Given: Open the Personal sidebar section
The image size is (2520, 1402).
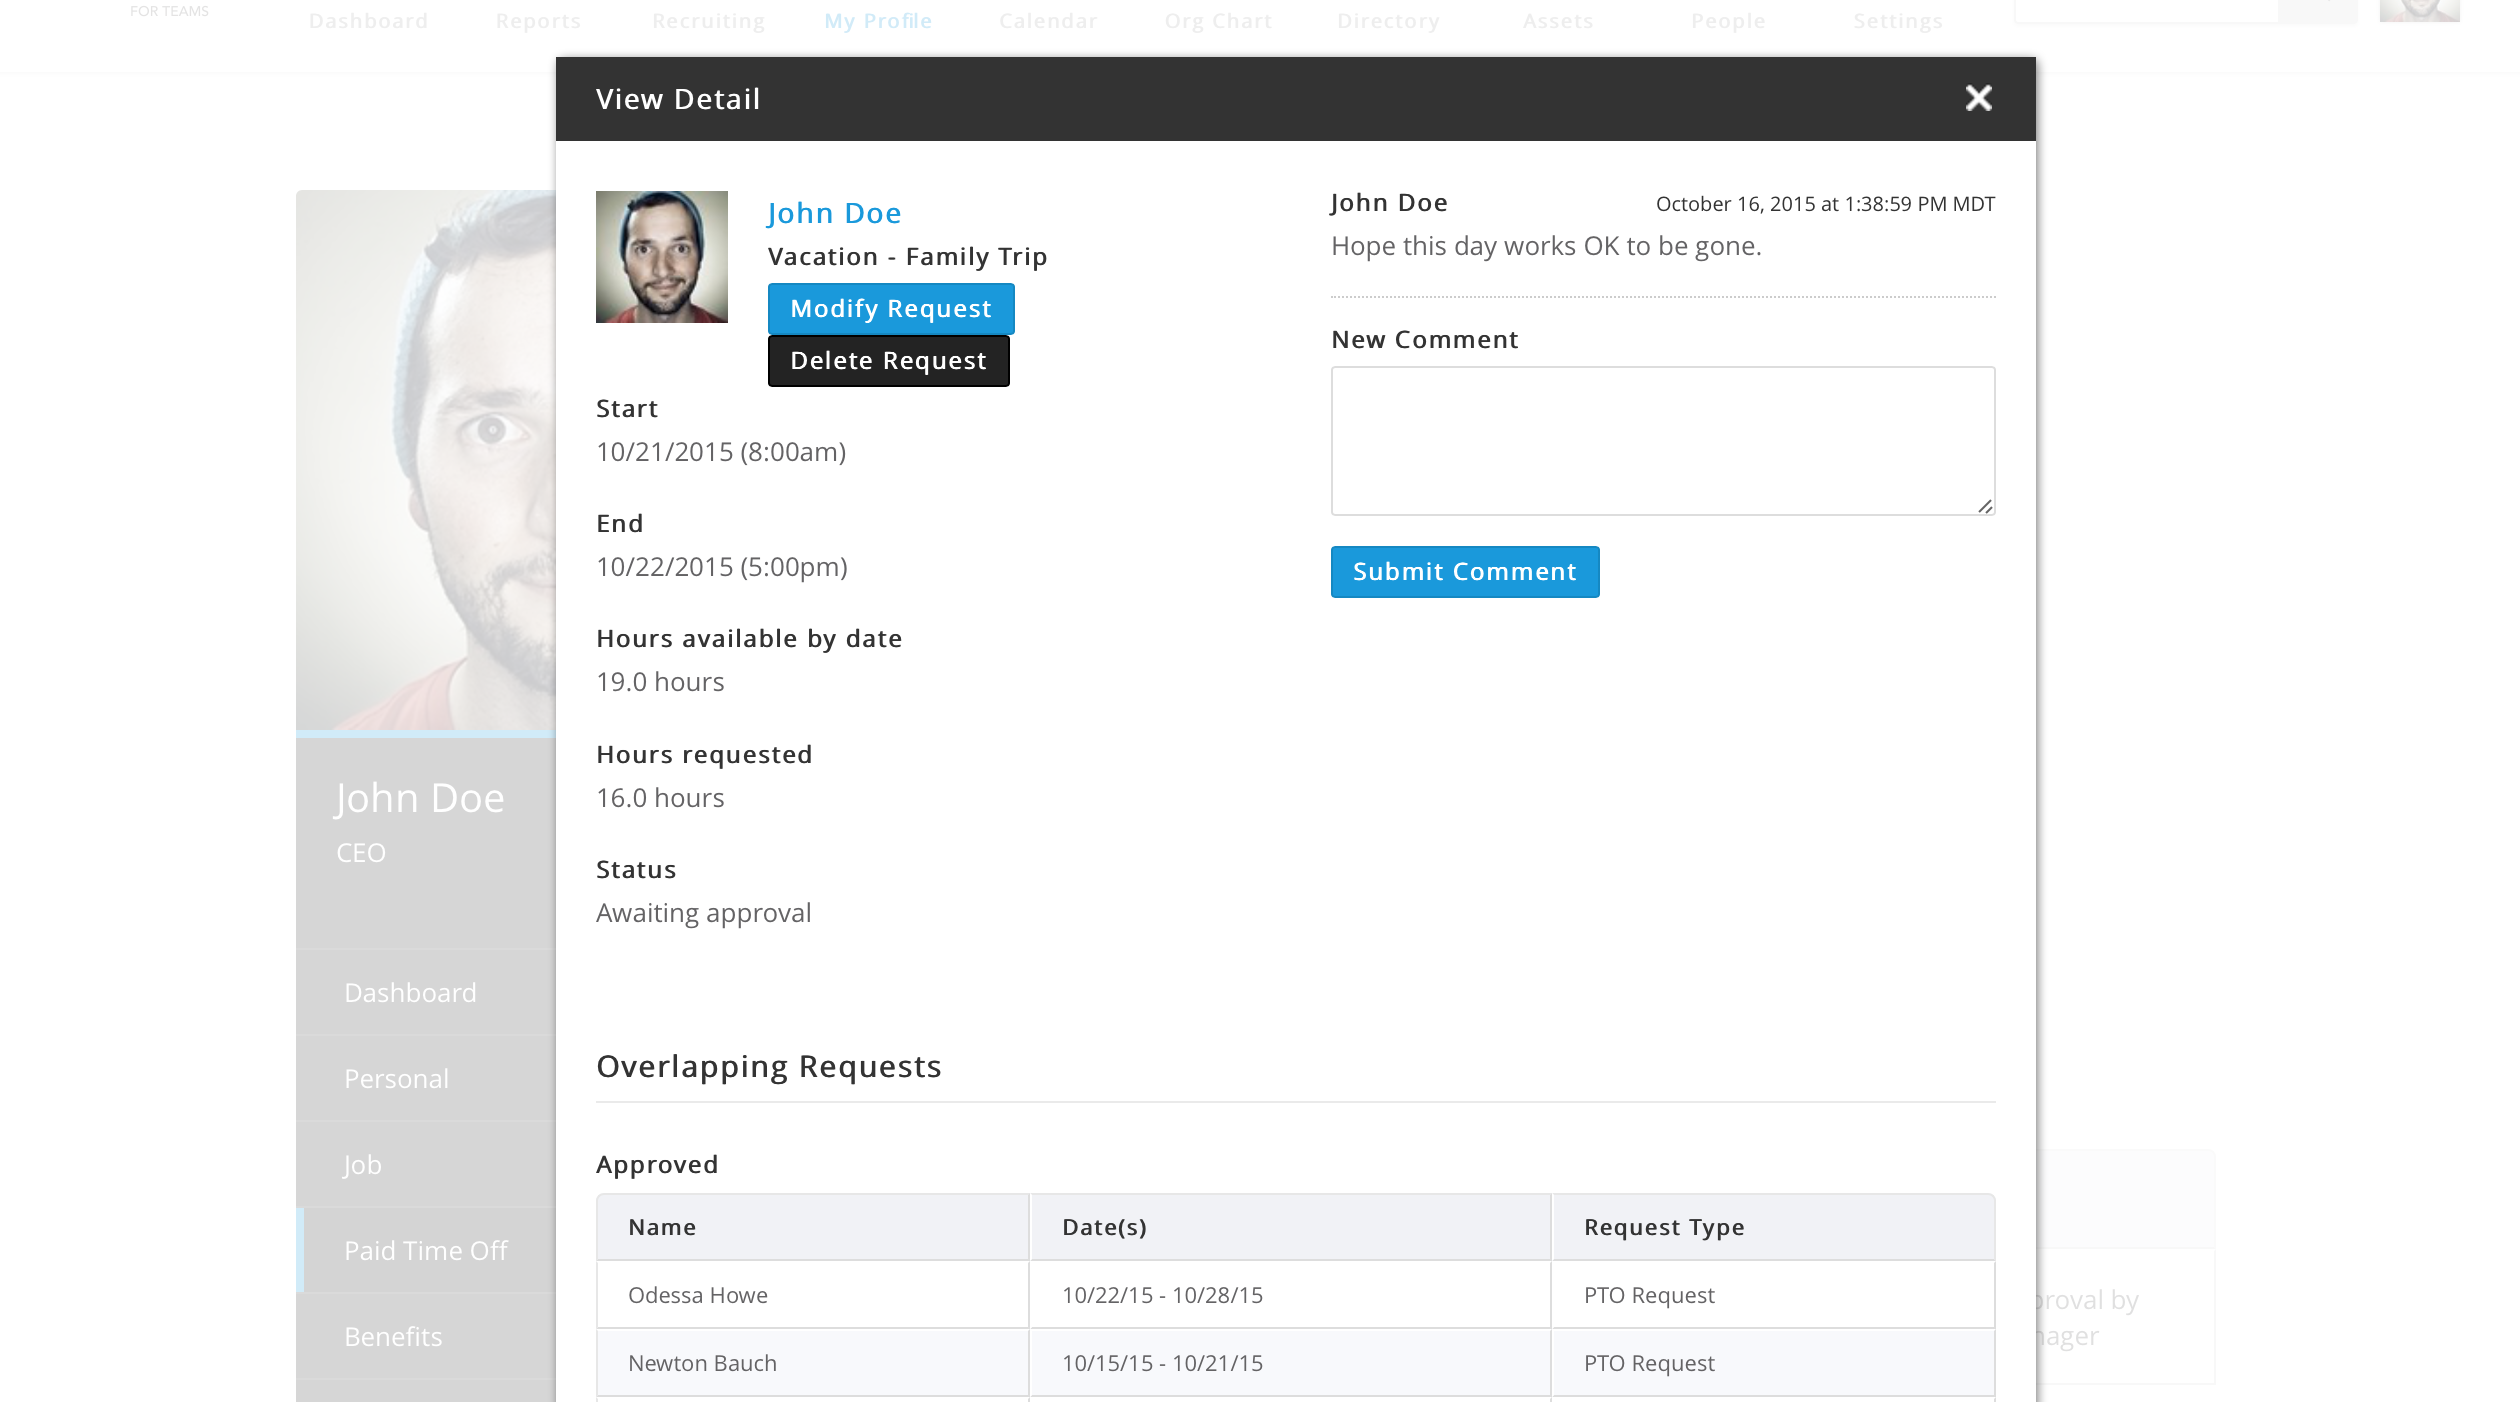Looking at the screenshot, I should 396,1078.
